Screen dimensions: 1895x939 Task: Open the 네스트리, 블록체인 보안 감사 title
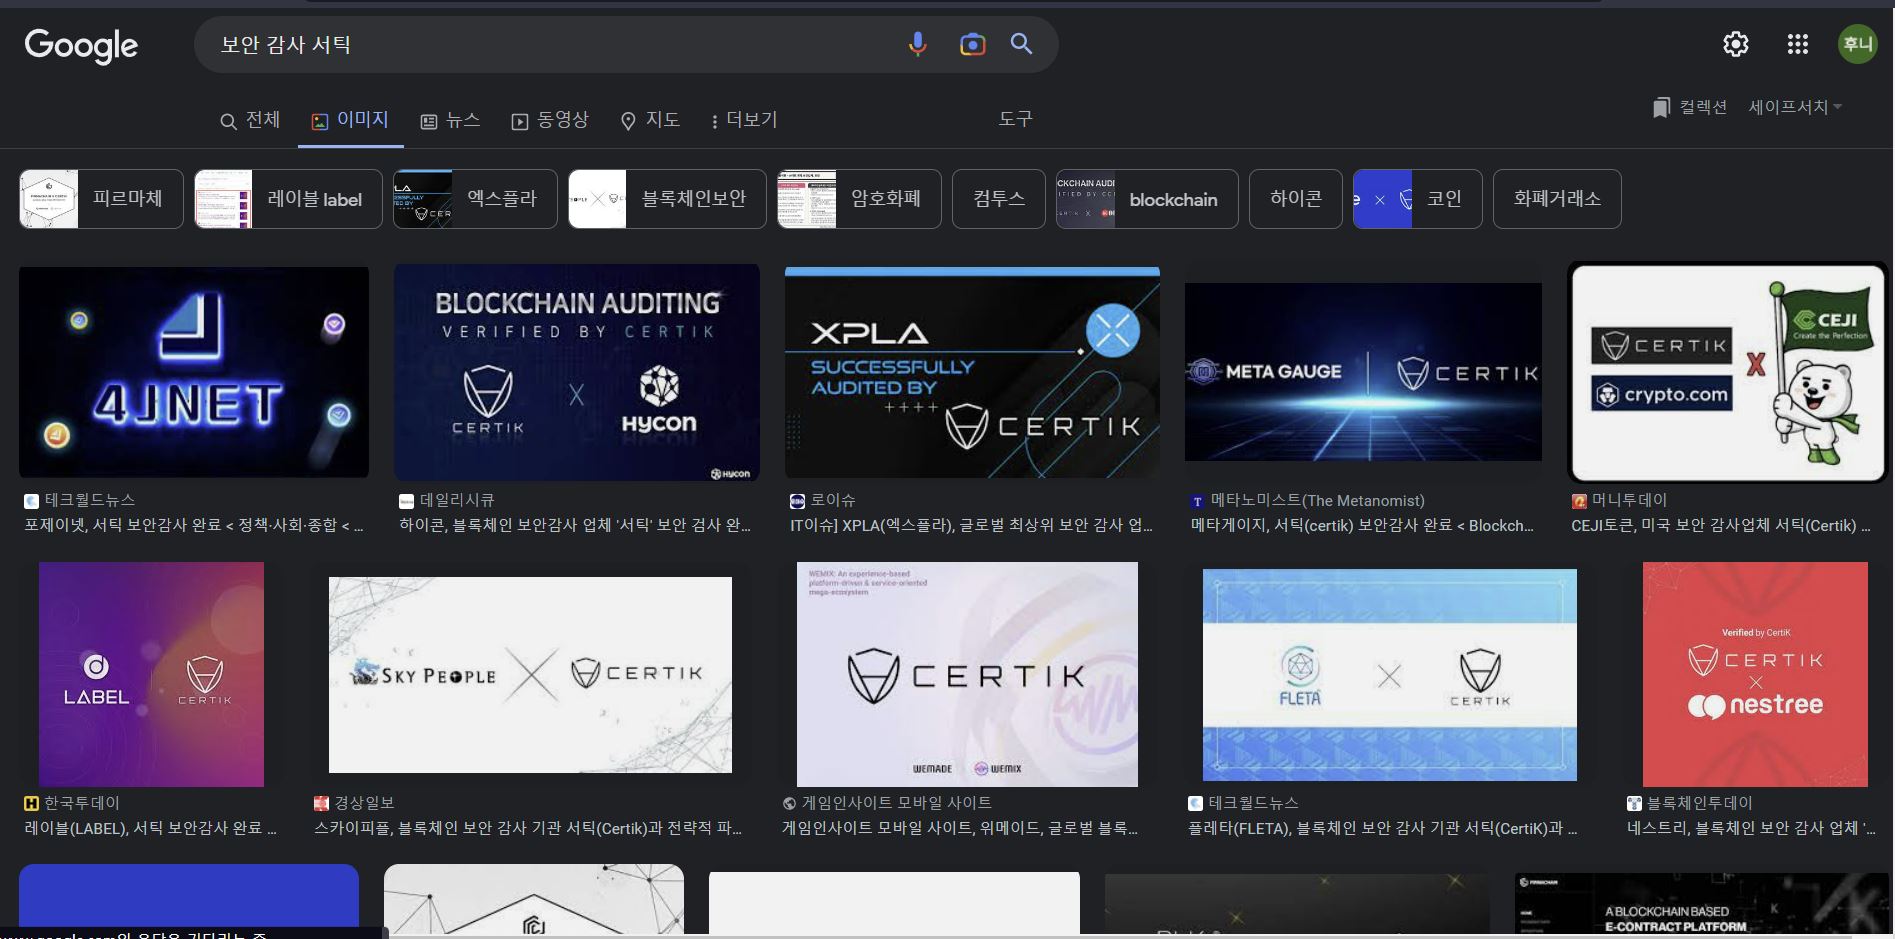coord(1752,828)
